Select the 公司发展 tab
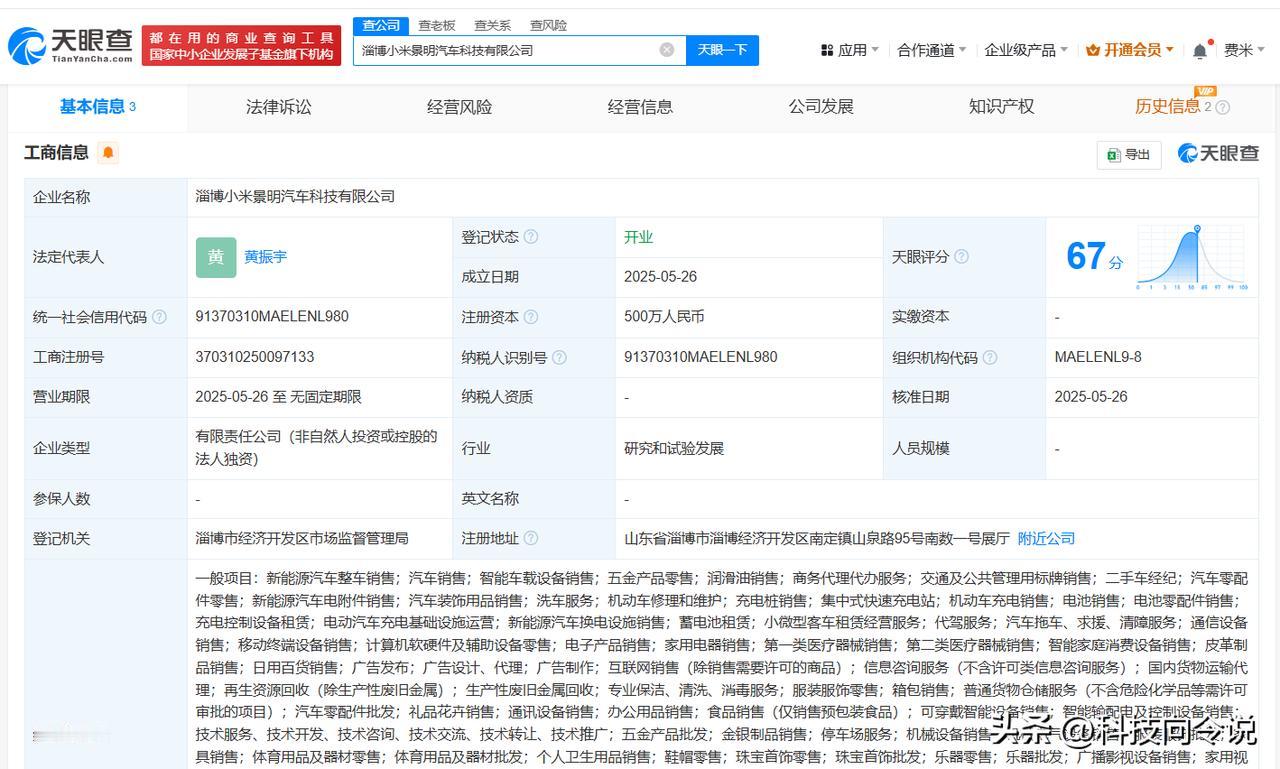The image size is (1280, 769). 821,107
